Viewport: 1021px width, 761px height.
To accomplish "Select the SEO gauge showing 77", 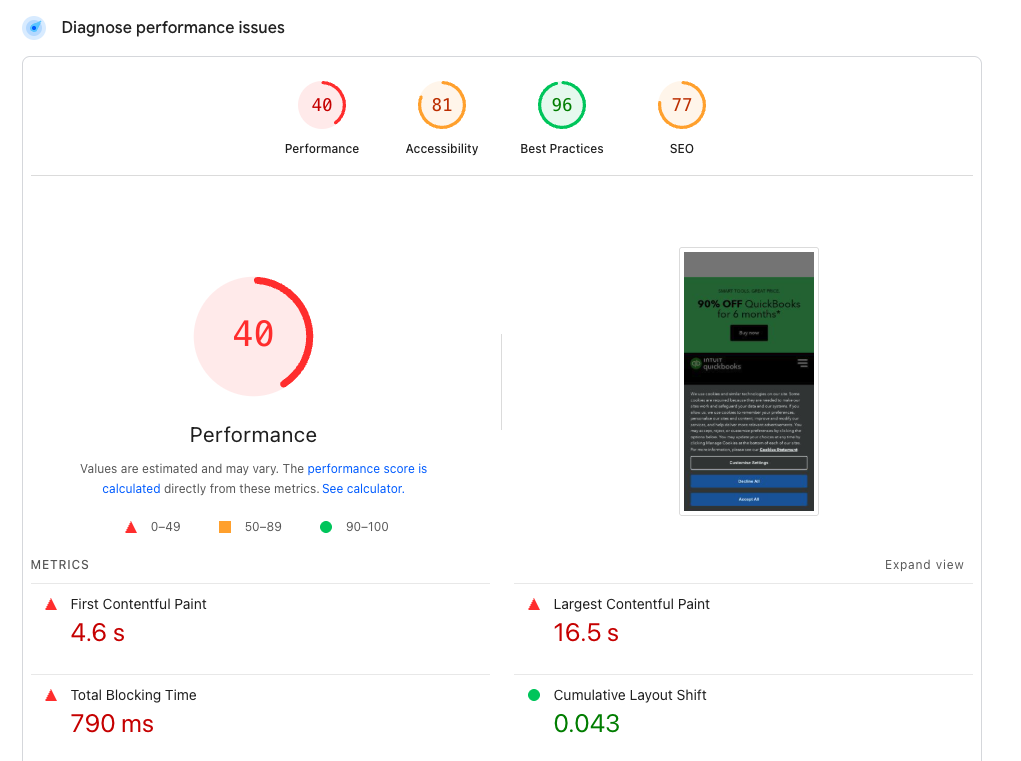I will point(681,104).
